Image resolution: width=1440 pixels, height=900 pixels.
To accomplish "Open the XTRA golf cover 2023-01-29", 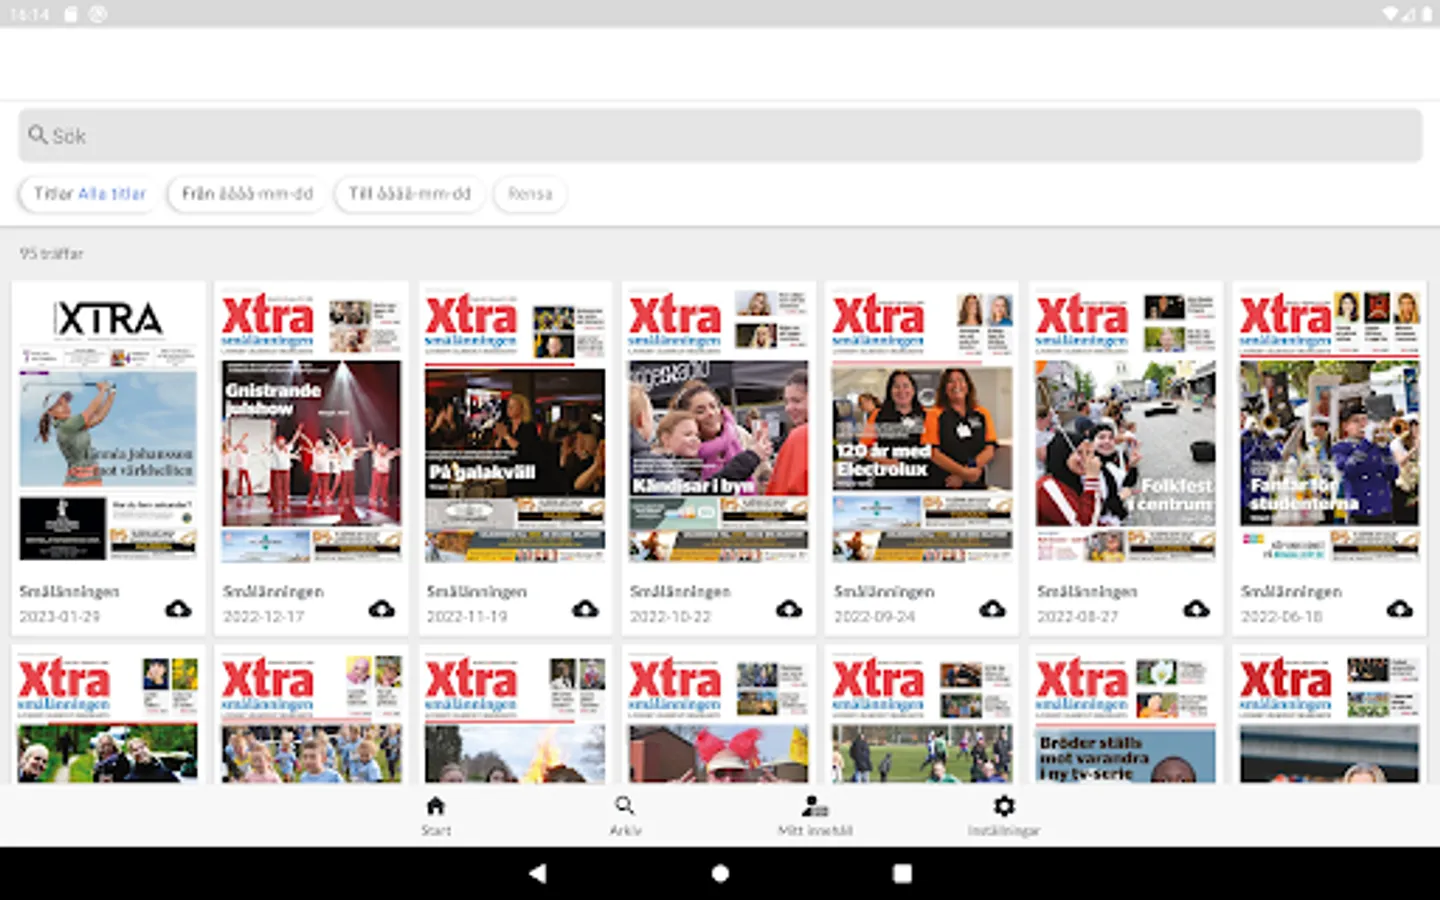I will tap(108, 427).
